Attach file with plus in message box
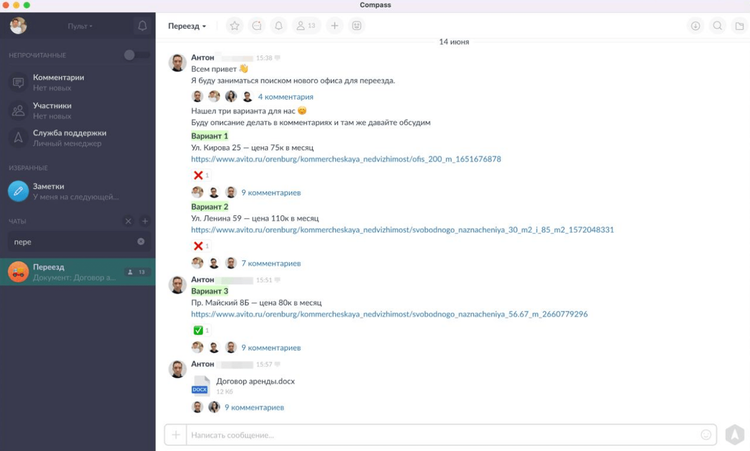 [x=176, y=435]
